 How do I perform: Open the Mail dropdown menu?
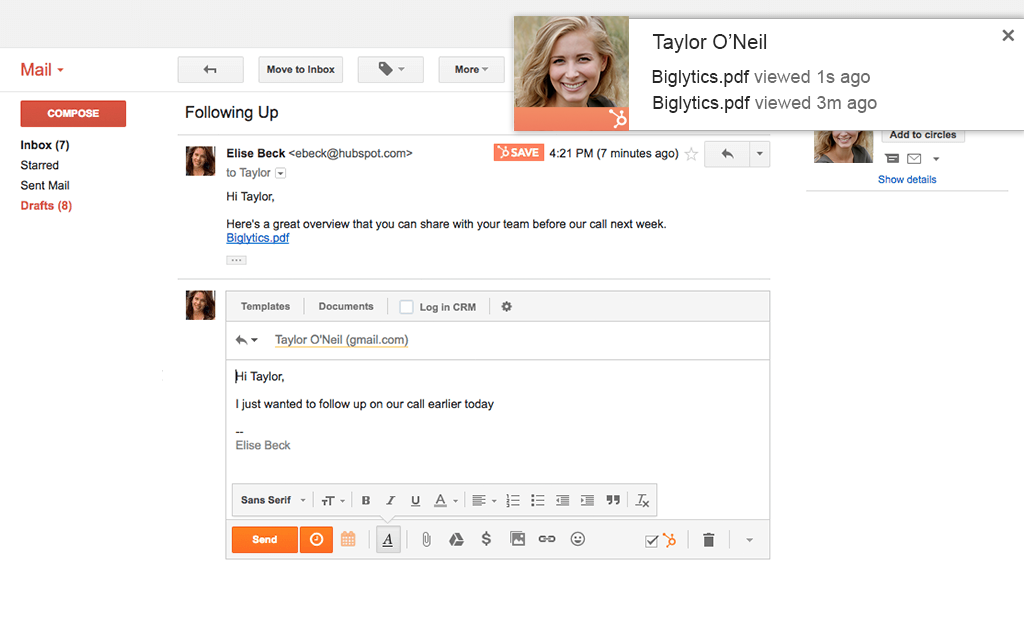coord(42,70)
